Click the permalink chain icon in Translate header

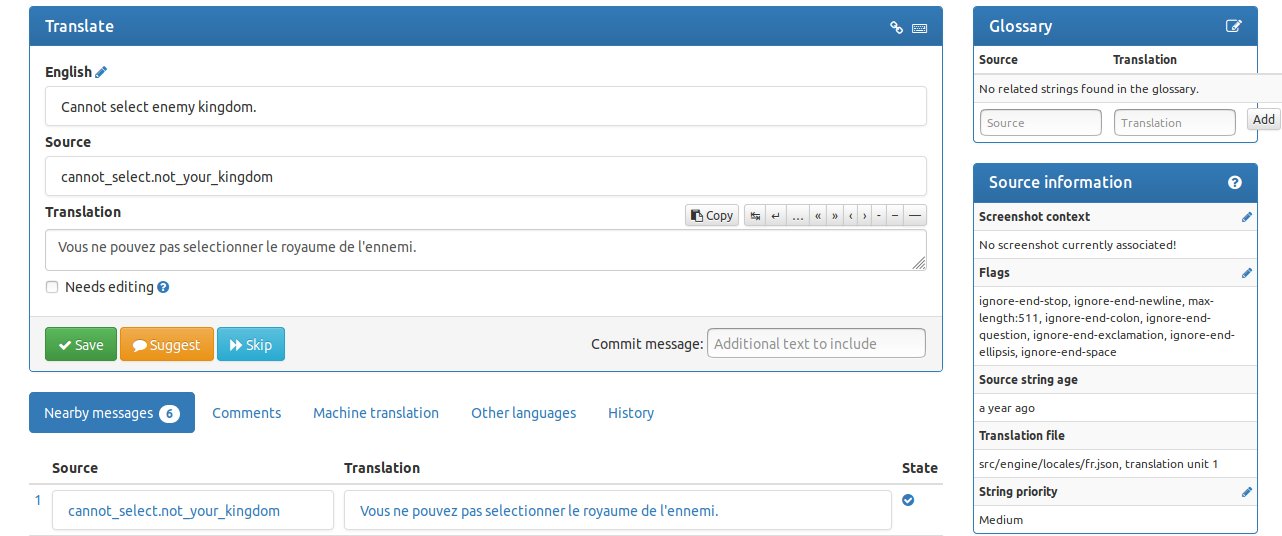click(897, 28)
